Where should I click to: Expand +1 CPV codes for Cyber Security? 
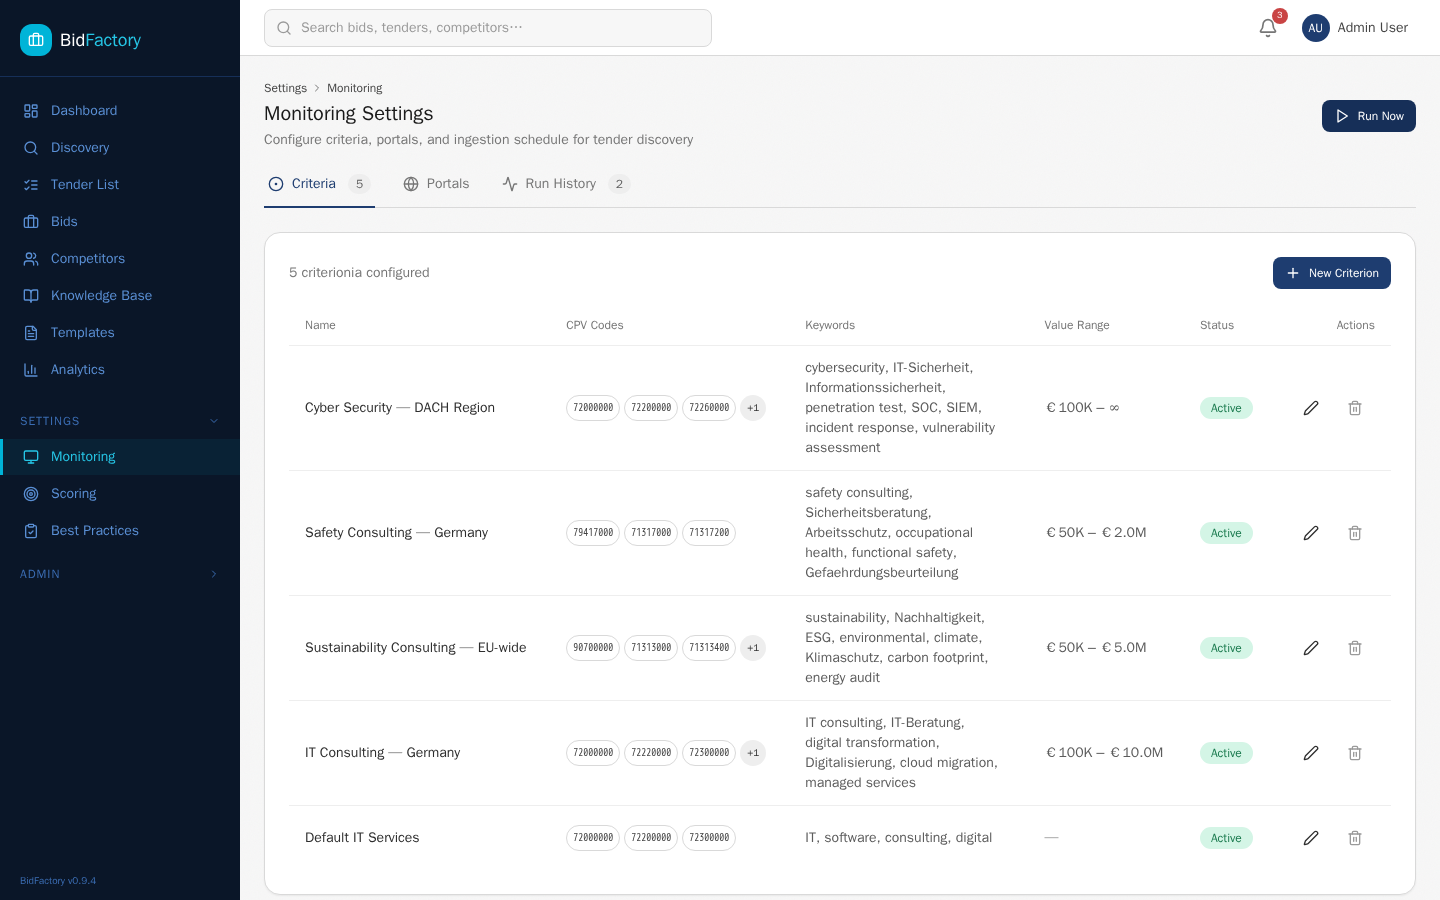pos(753,408)
